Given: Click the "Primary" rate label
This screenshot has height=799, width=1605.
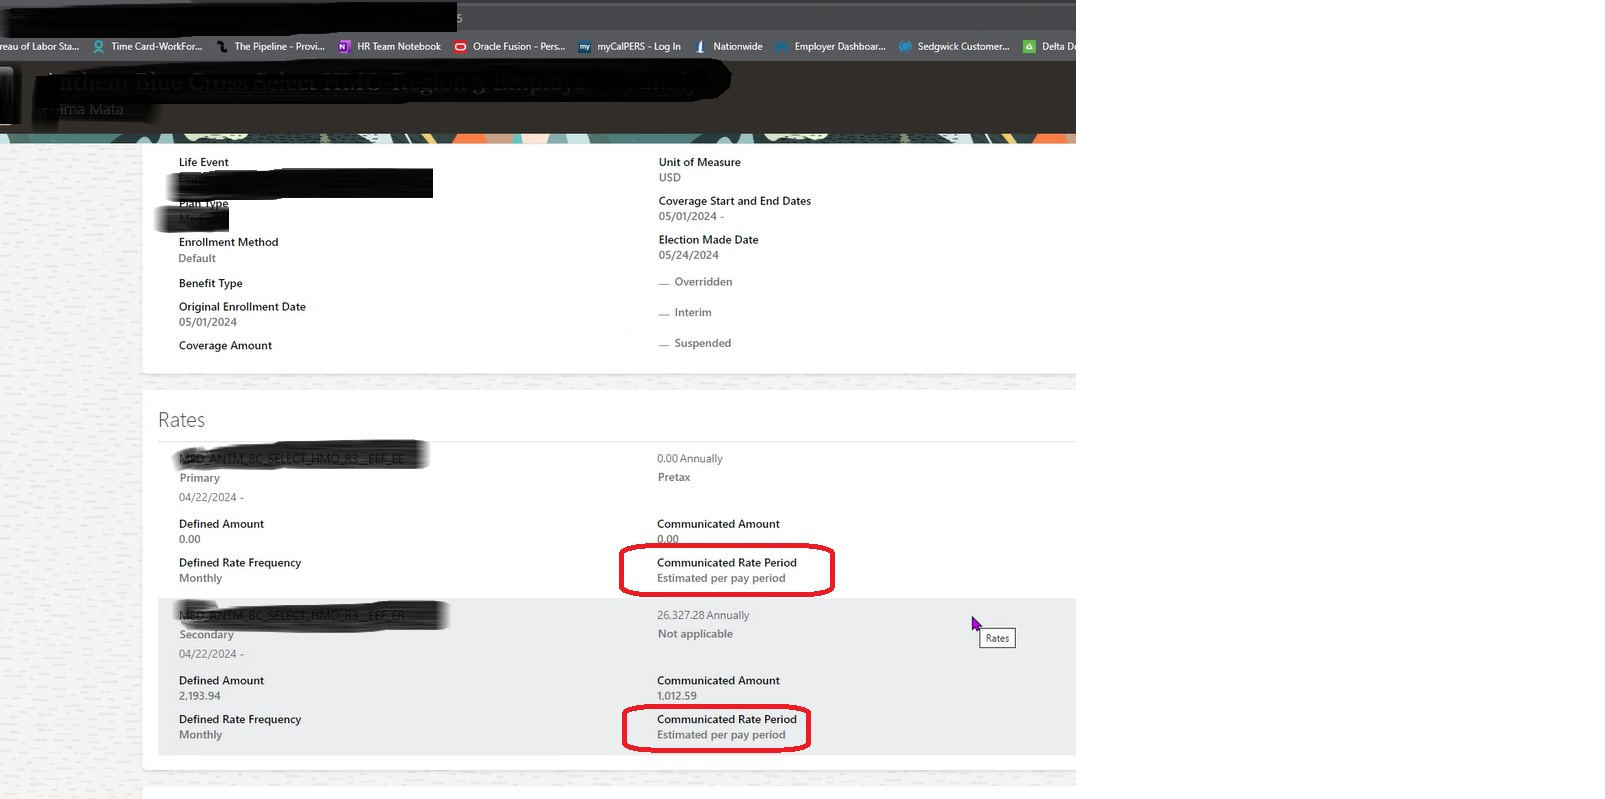Looking at the screenshot, I should pos(200,478).
